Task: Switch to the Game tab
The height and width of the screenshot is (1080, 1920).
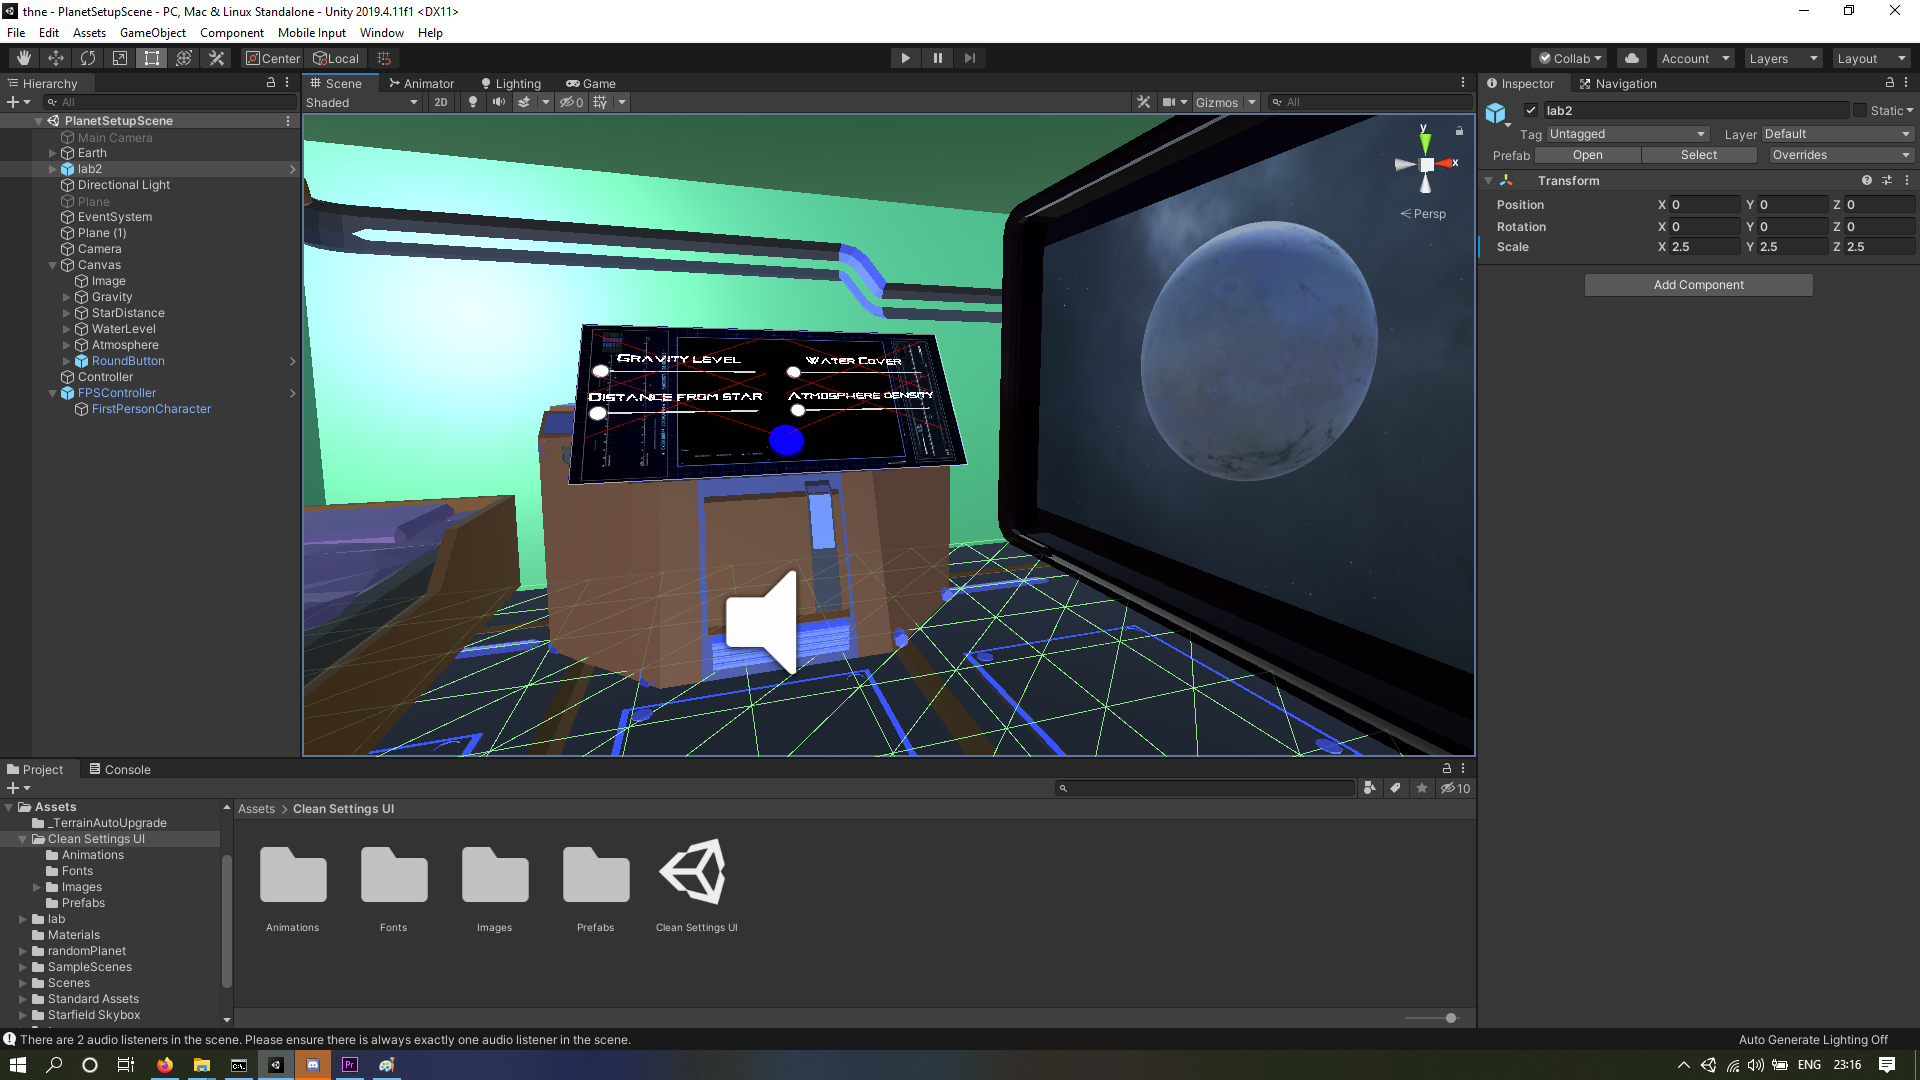Action: [591, 83]
